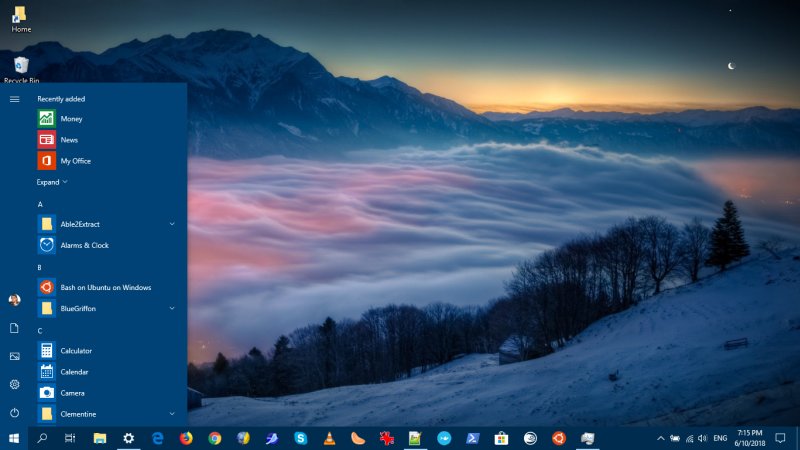Expand the Start hamburger menu
Viewport: 800px width, 450px height.
coord(14,99)
